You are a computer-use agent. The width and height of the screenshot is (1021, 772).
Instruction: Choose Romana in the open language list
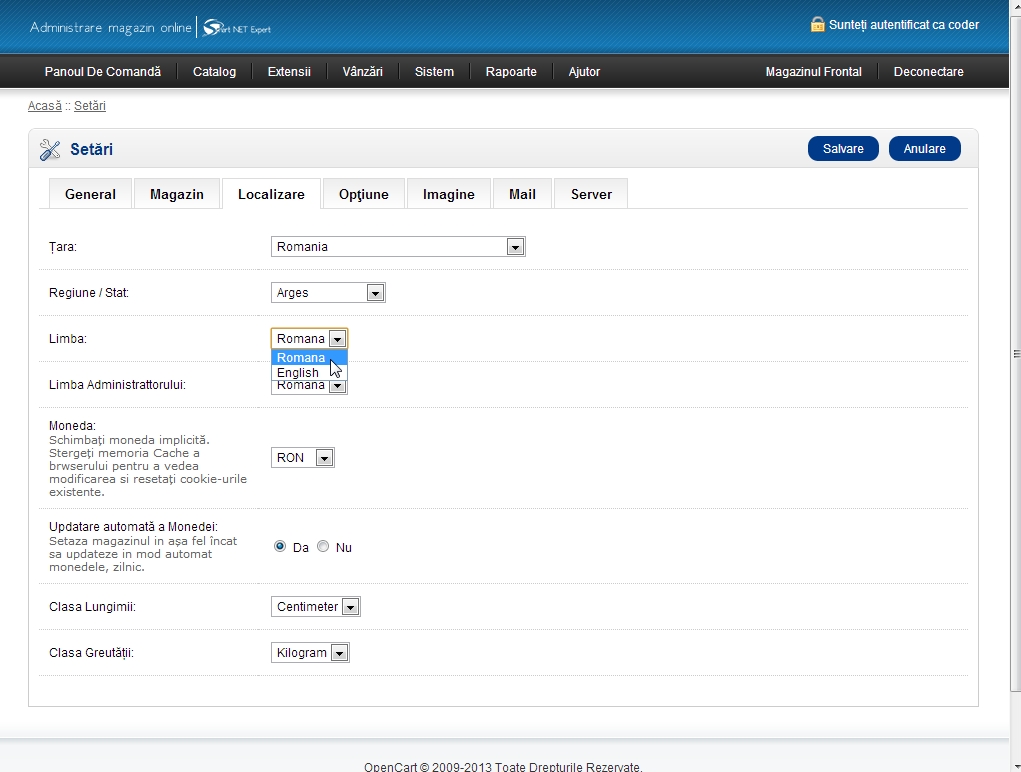(x=301, y=358)
